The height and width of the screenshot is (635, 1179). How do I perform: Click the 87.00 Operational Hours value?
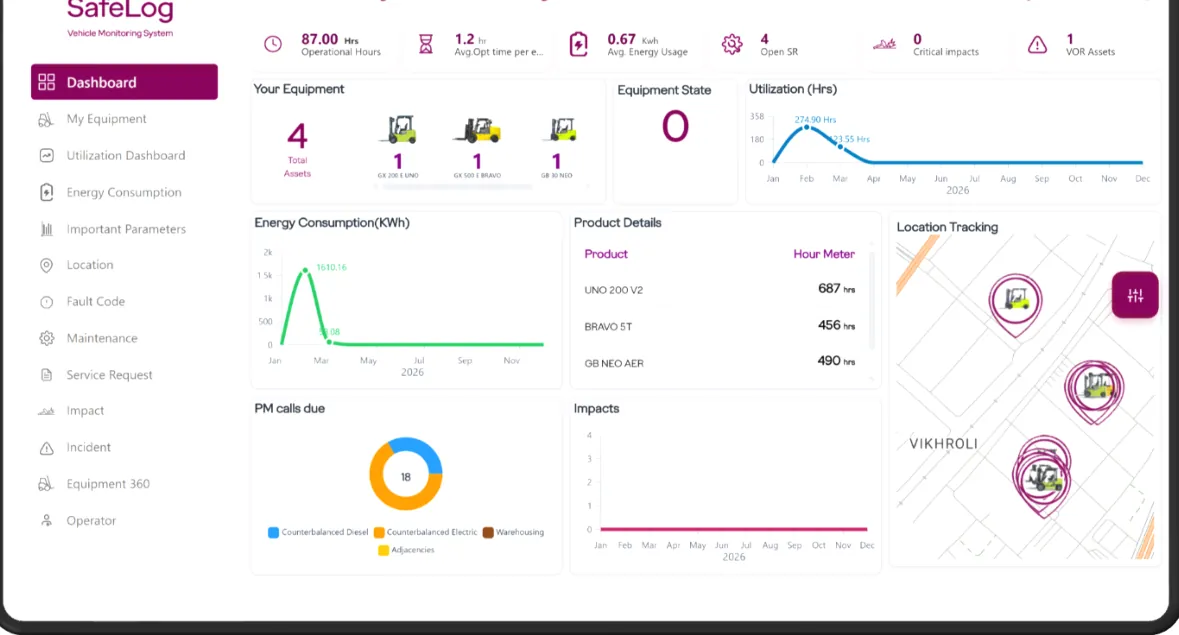coord(320,39)
